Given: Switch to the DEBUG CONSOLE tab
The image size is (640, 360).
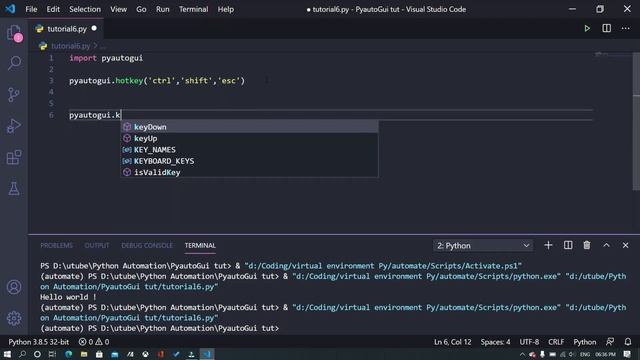Looking at the screenshot, I should (x=147, y=245).
